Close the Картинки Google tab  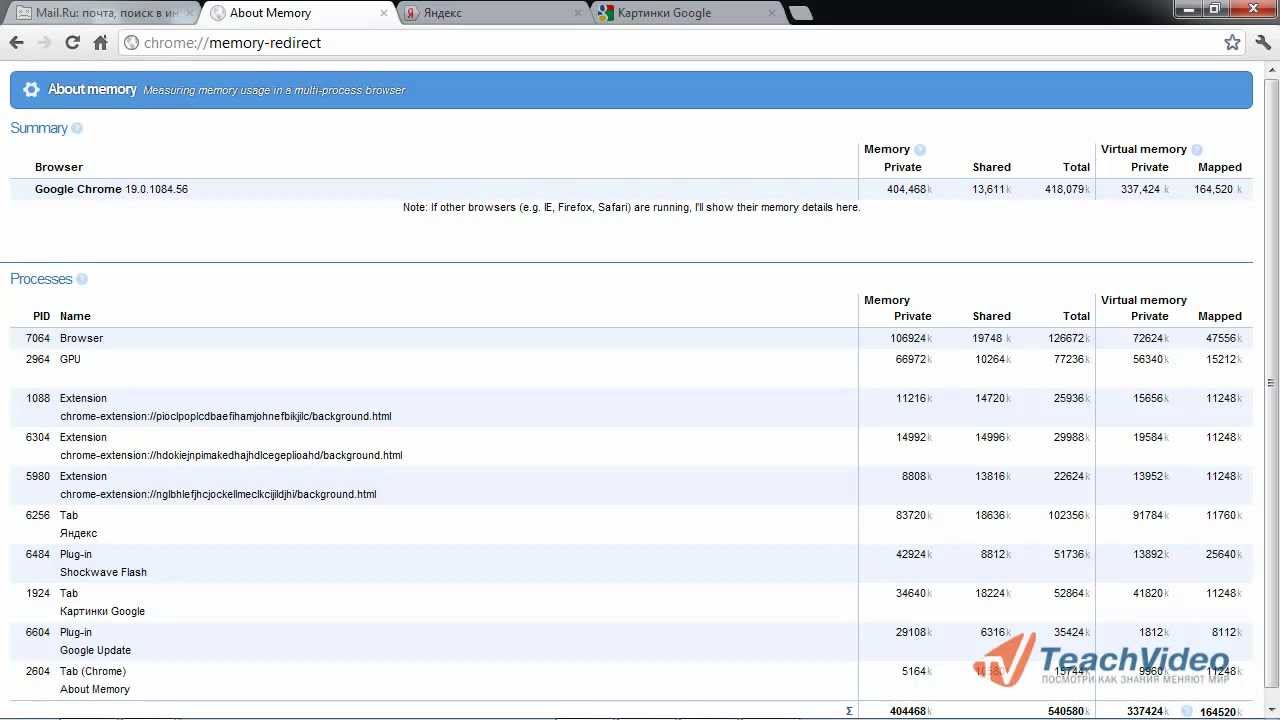(771, 13)
